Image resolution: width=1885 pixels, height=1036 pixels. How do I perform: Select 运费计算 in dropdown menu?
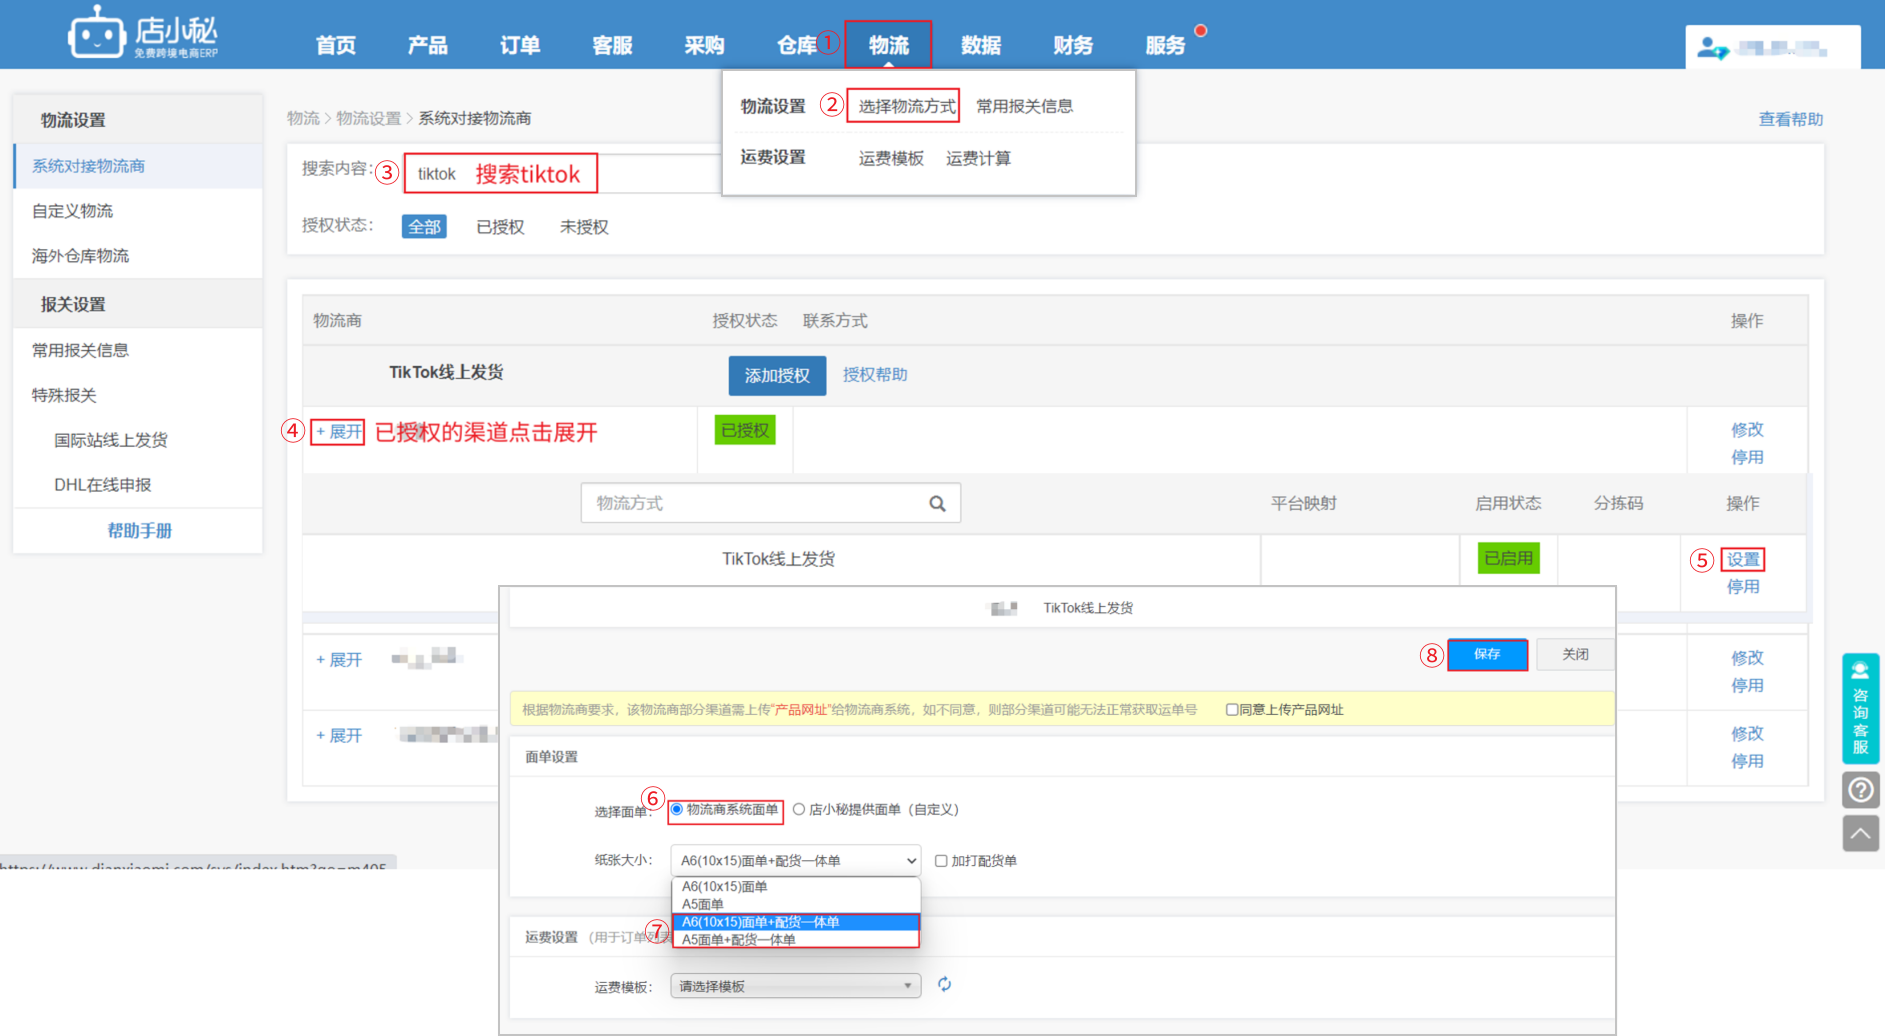pos(978,158)
